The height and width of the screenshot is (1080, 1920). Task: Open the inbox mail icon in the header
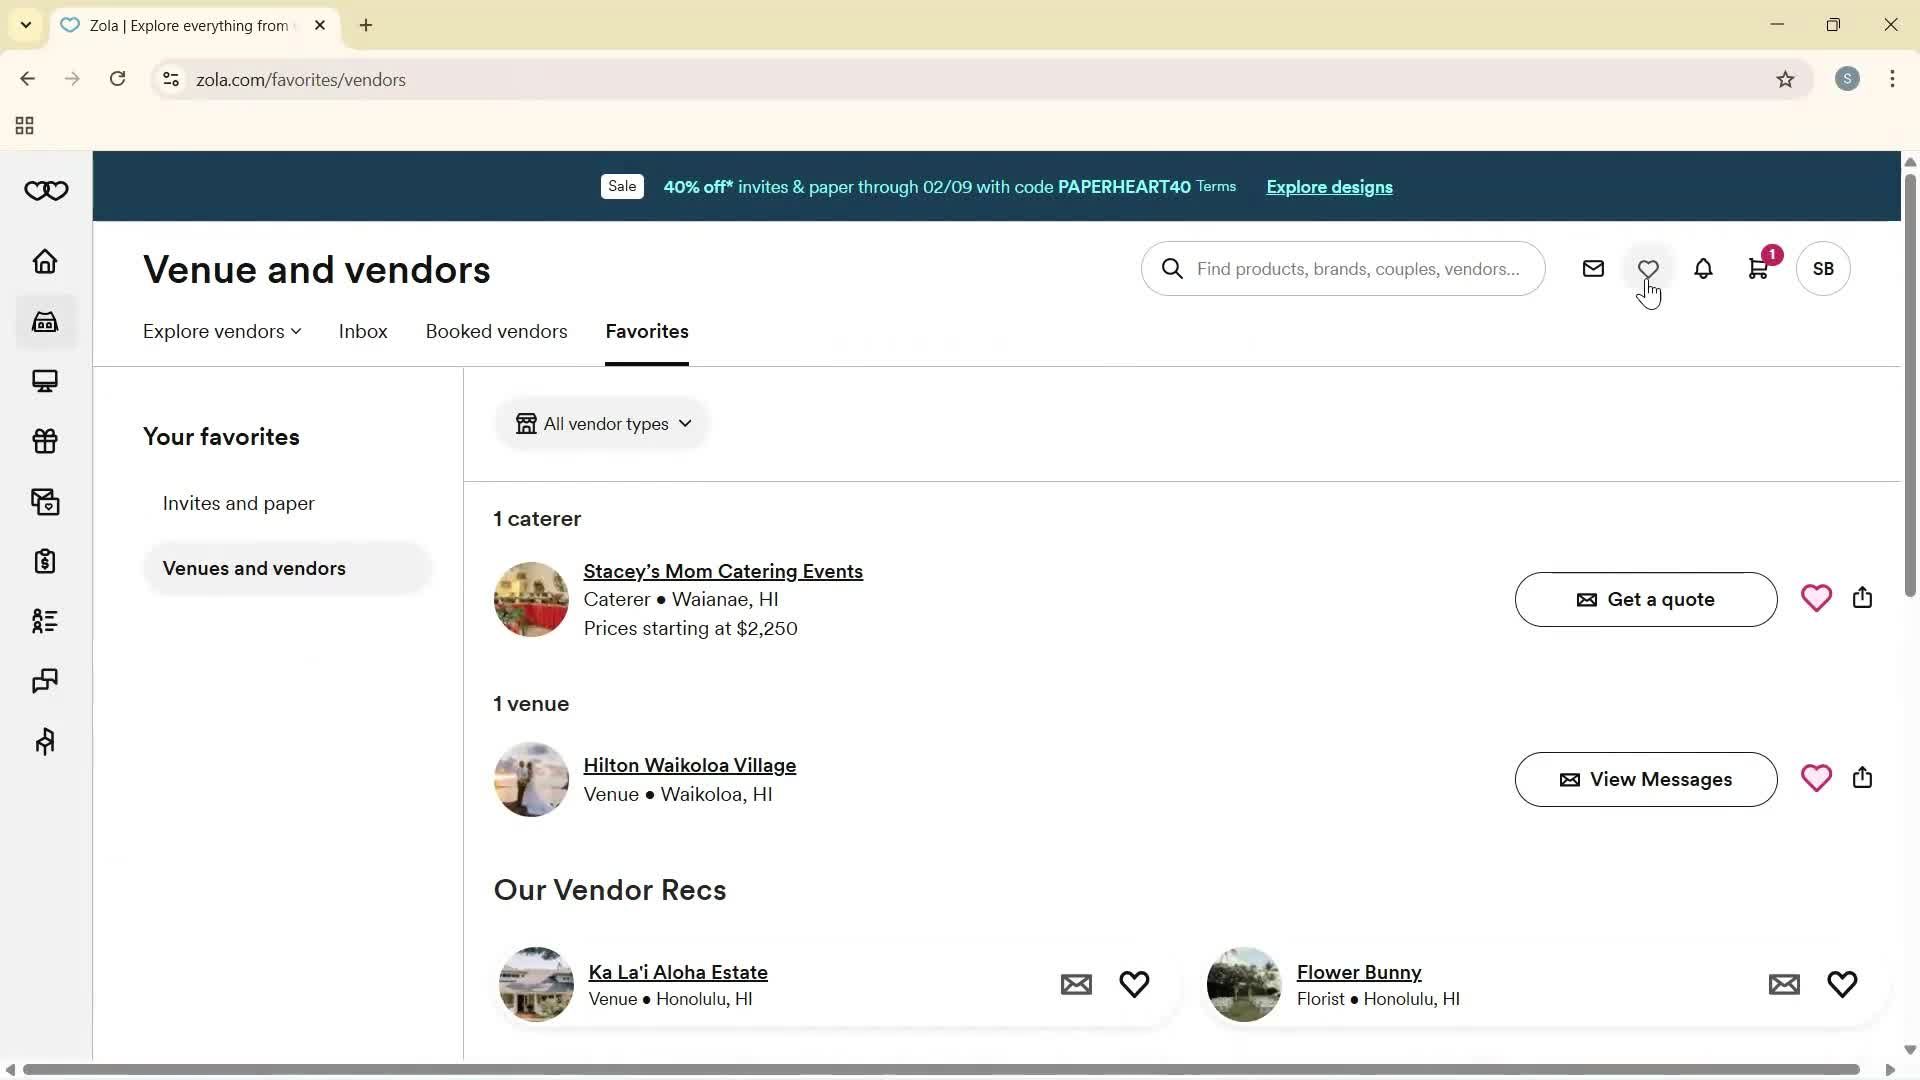1593,268
